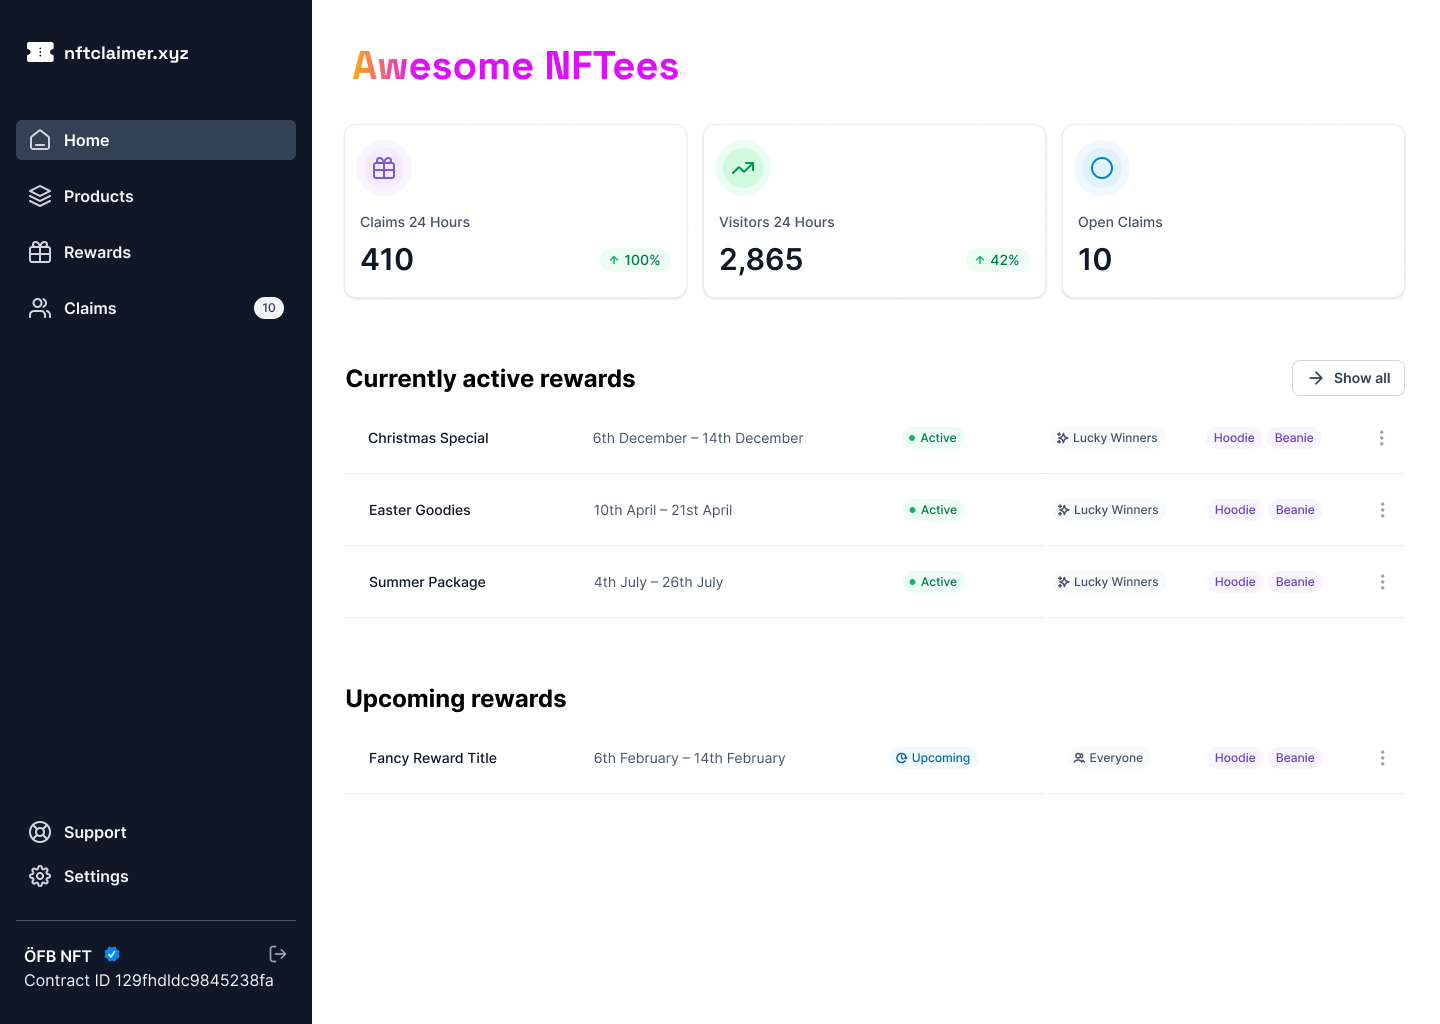Go to the Home page
Image resolution: width=1440 pixels, height=1024 pixels.
(x=156, y=140)
